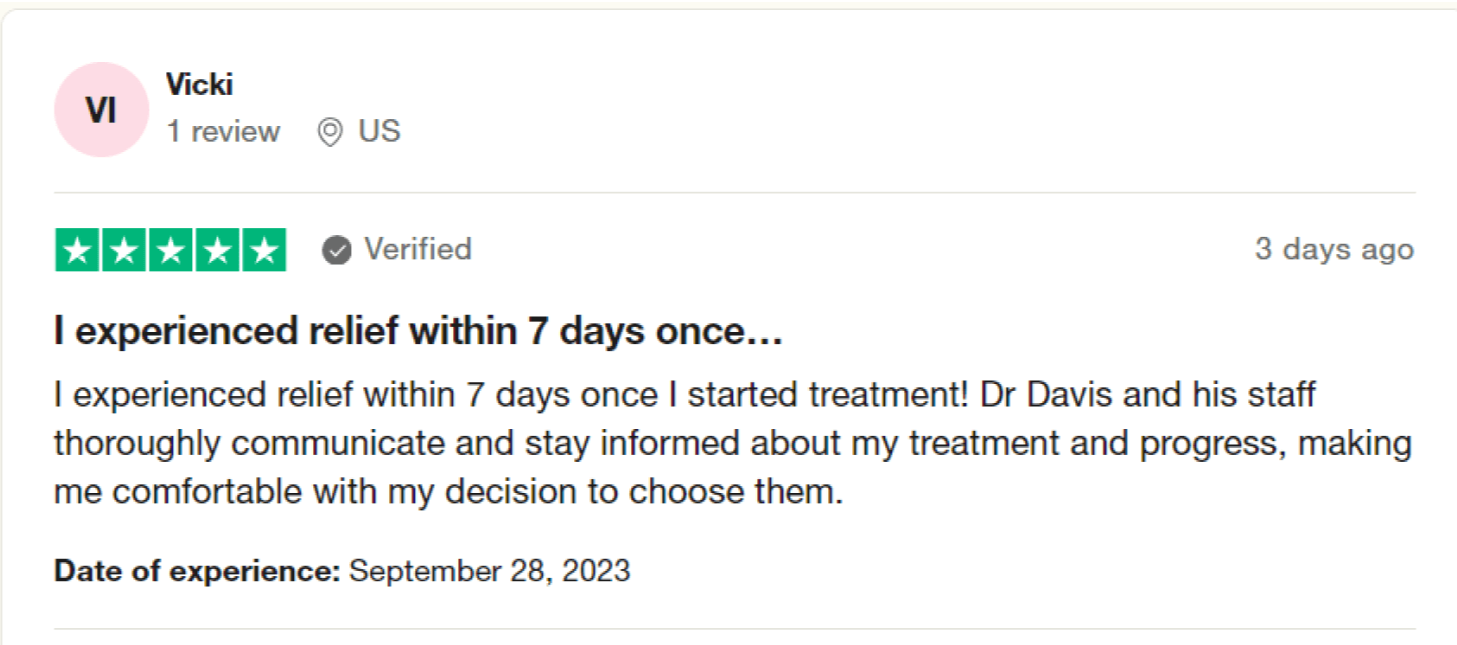This screenshot has width=1457, height=645.
Task: Click the "1 review" count text
Action: tap(223, 132)
